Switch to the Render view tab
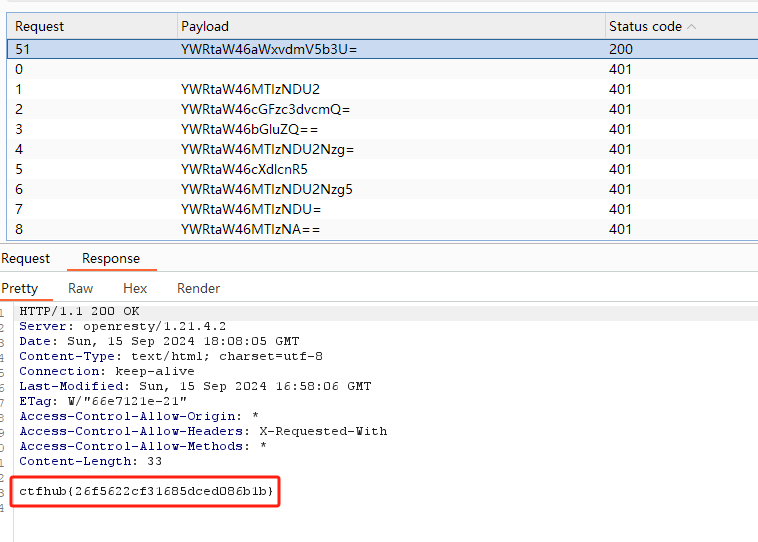 (x=198, y=288)
